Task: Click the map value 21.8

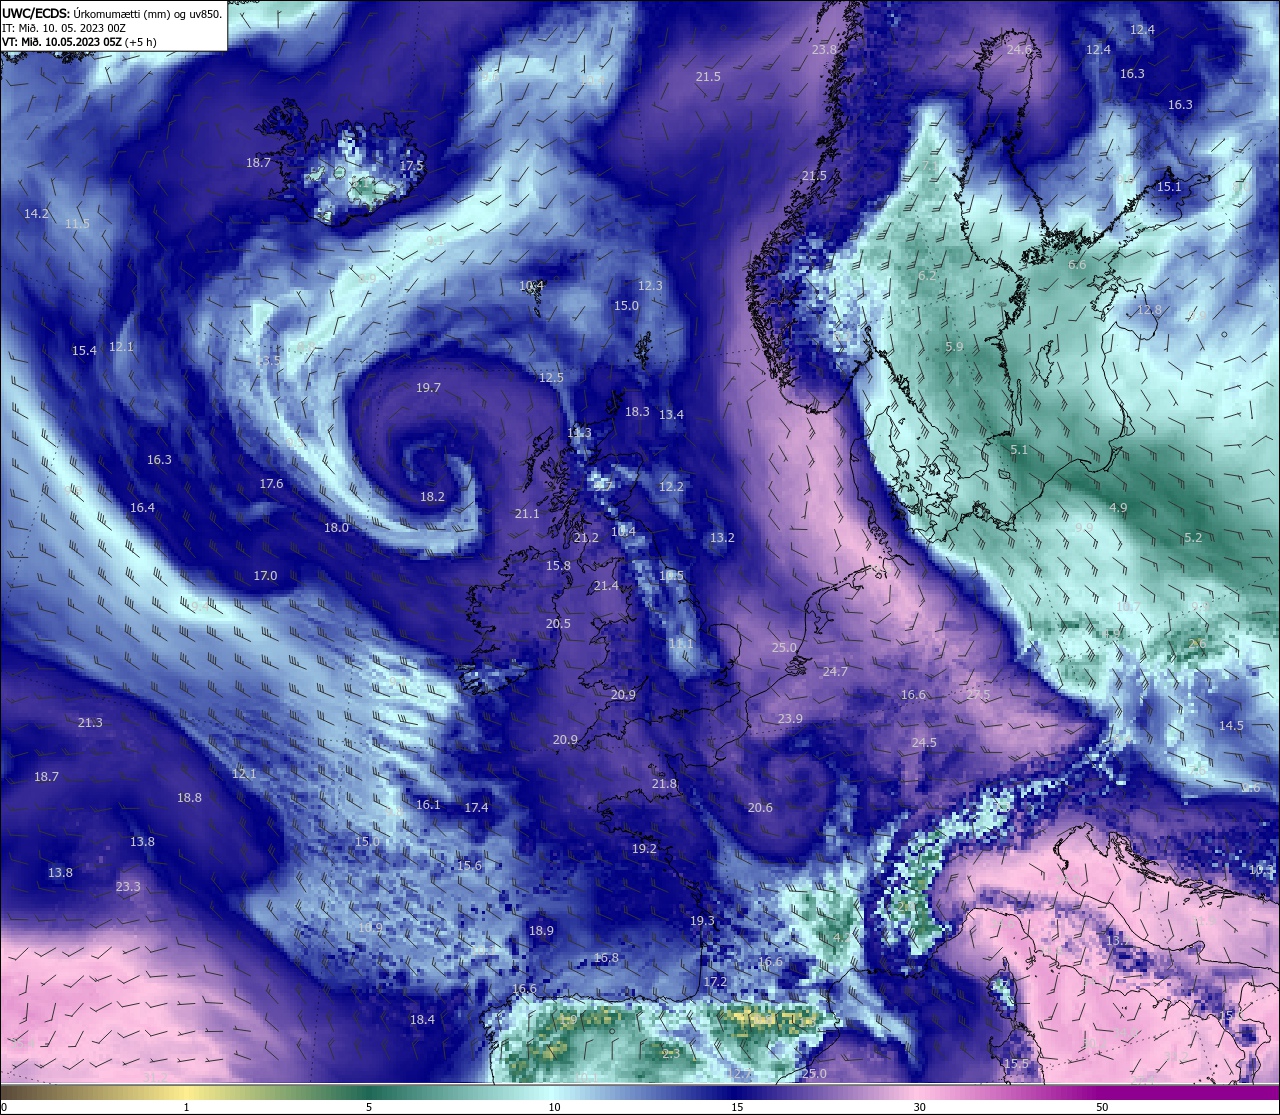Action: click(x=664, y=785)
